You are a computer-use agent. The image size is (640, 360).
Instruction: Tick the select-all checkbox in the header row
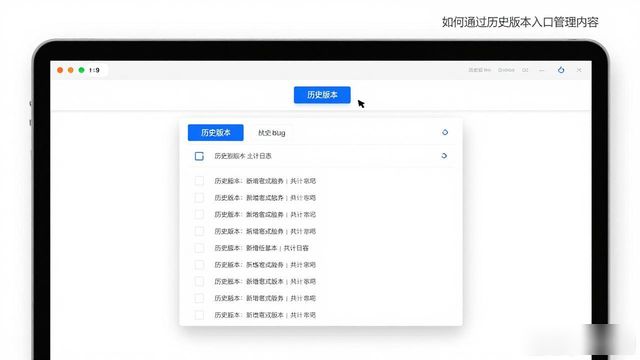pos(199,156)
